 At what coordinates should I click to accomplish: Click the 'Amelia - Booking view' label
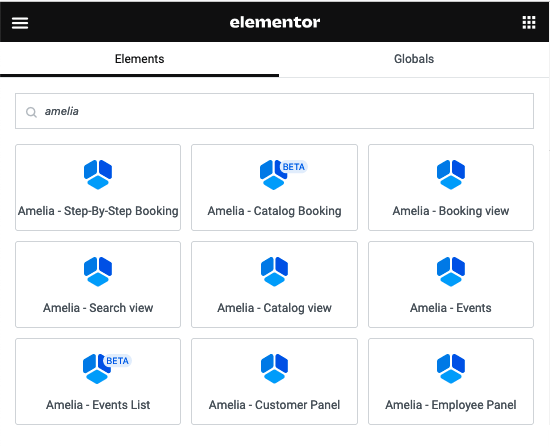451,211
